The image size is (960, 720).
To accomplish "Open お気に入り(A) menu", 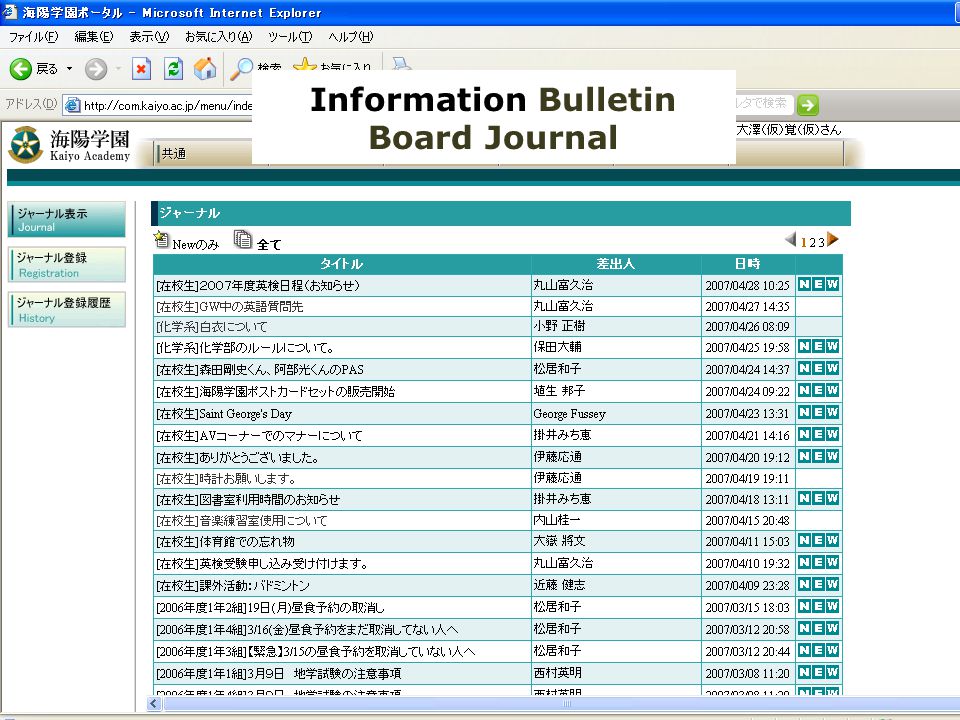I will pos(219,37).
